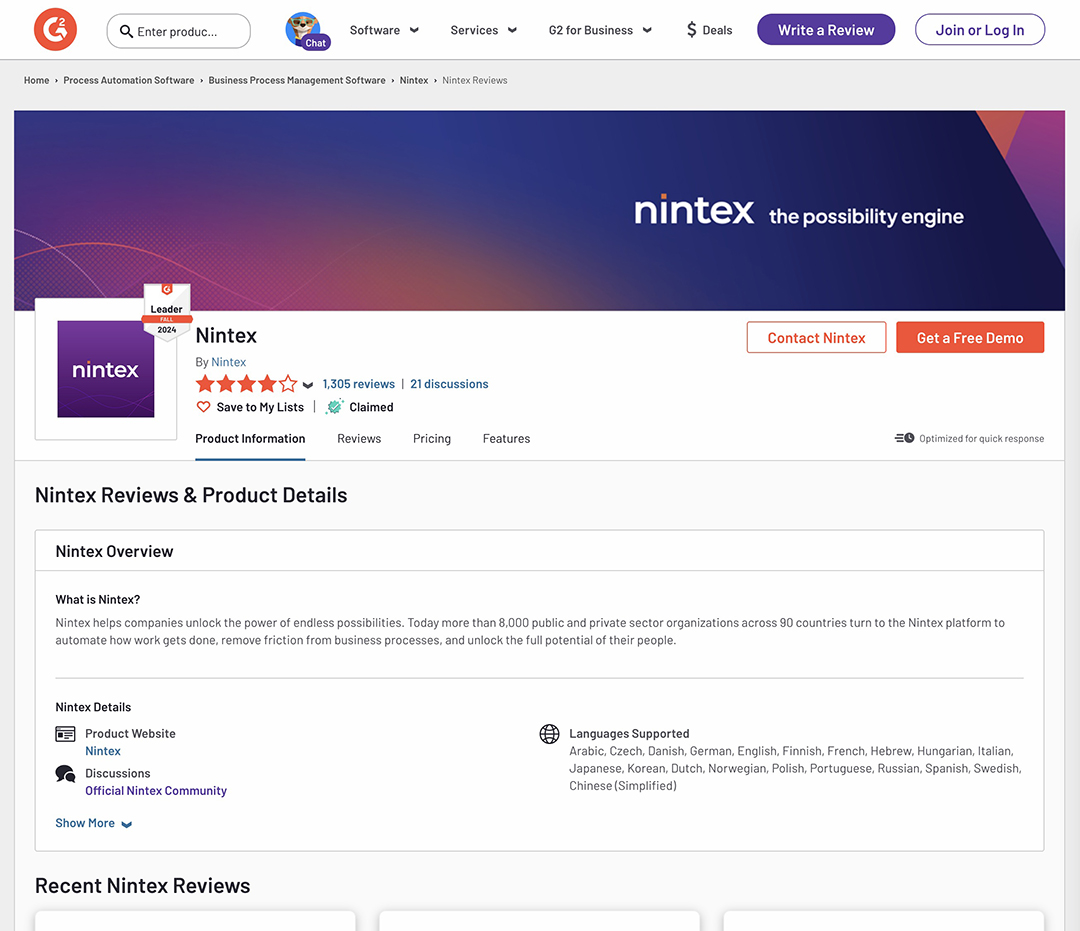1080x931 pixels.
Task: Expand Show More product details
Action: pos(94,823)
